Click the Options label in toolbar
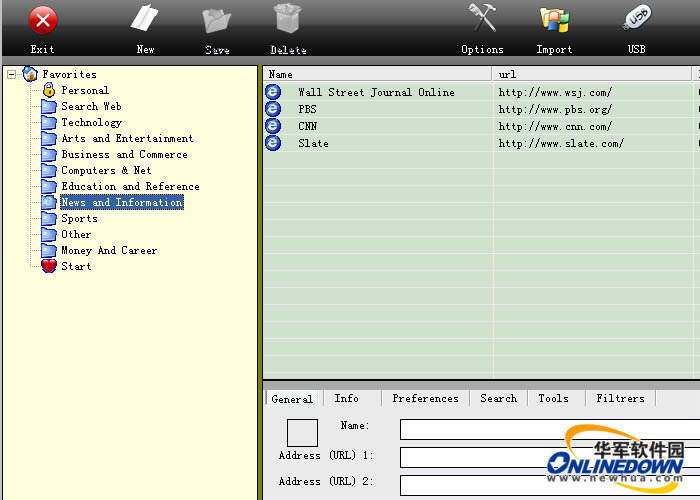This screenshot has height=500, width=700. point(482,49)
